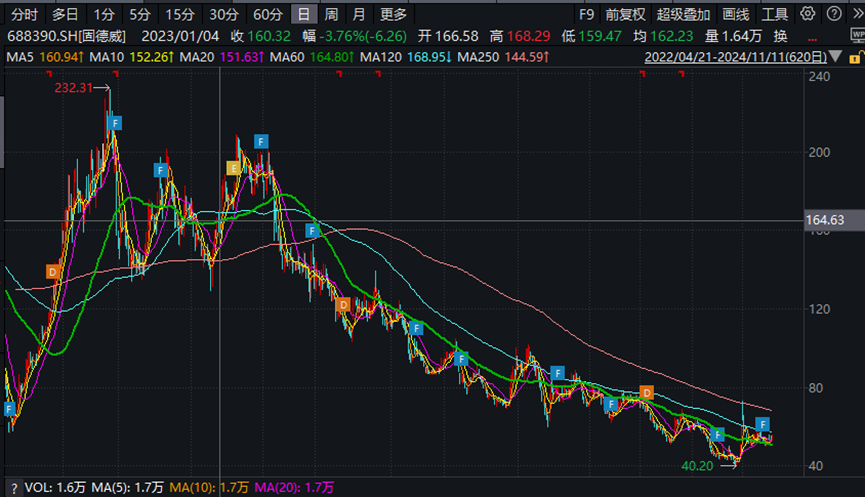Select the 1分 period tab
The image size is (865, 497).
(x=104, y=14)
